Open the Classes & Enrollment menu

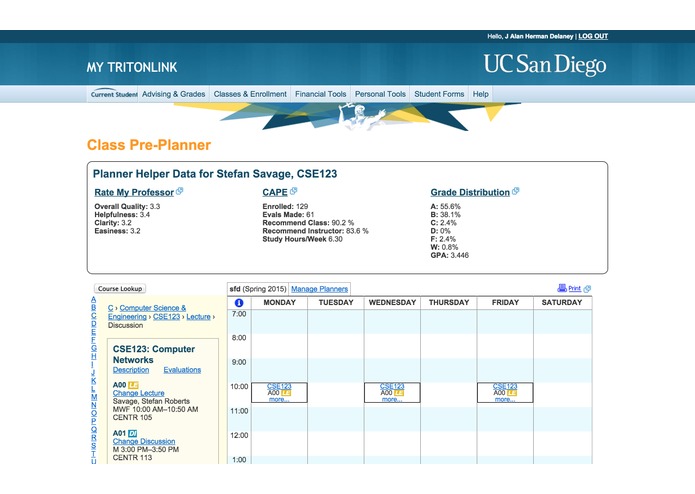point(250,94)
